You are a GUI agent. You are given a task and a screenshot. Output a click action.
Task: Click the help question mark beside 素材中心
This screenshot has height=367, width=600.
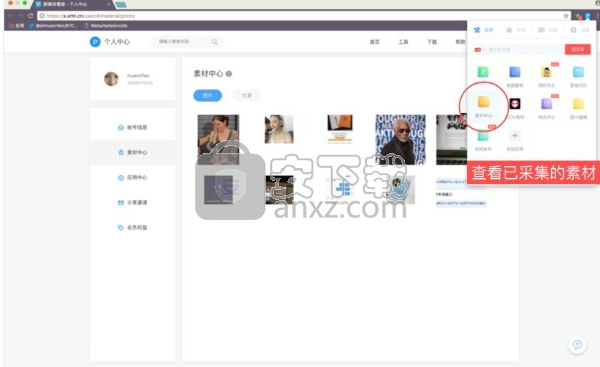click(x=229, y=73)
